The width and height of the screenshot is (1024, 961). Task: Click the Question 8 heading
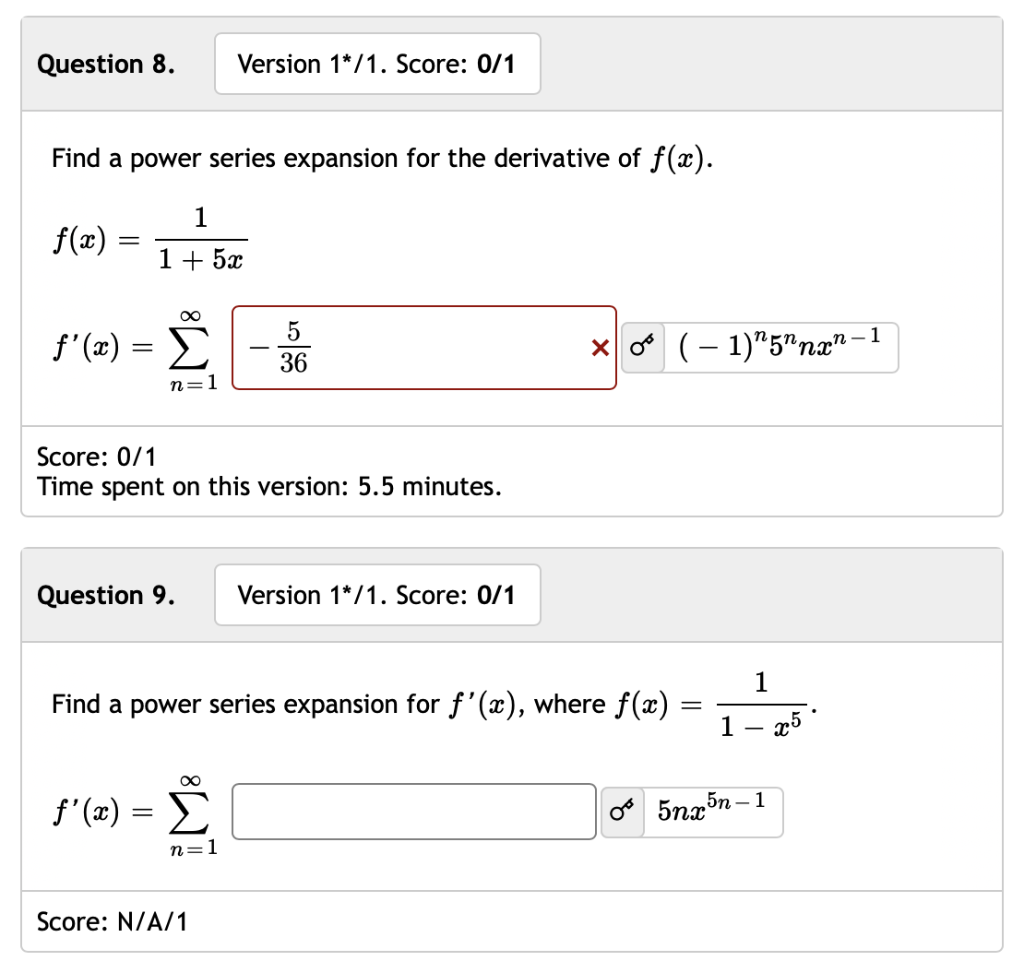103,63
